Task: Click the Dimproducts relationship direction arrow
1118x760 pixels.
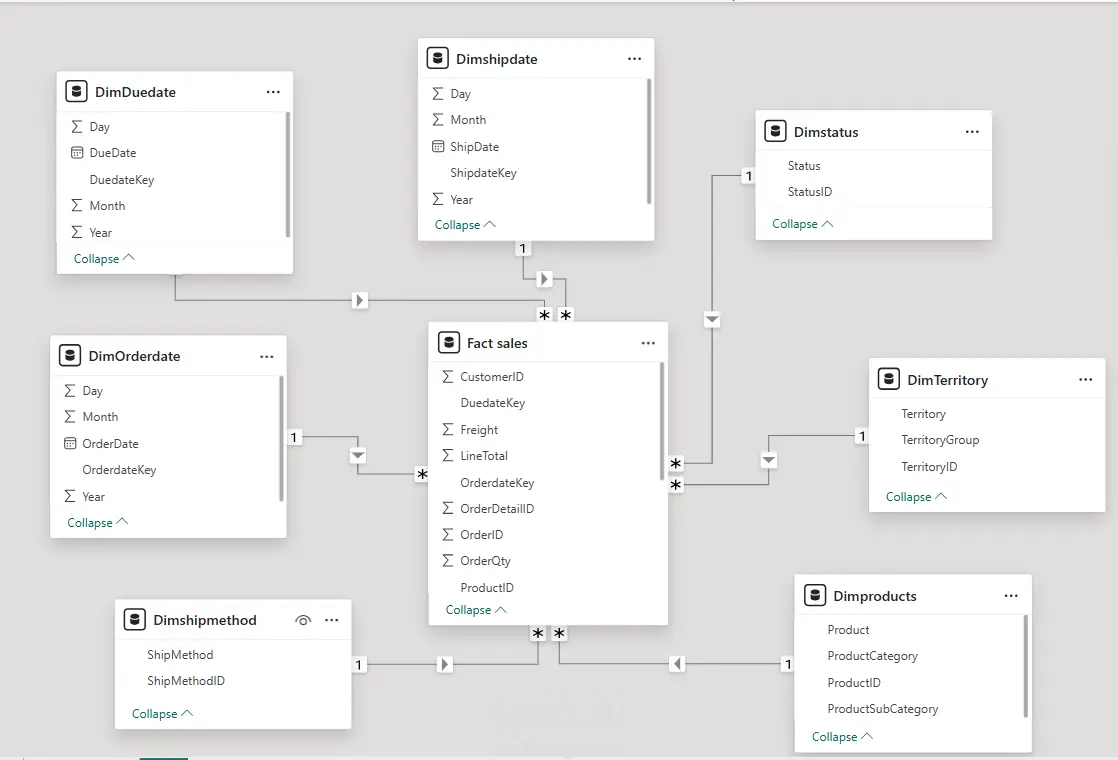Action: tap(676, 664)
